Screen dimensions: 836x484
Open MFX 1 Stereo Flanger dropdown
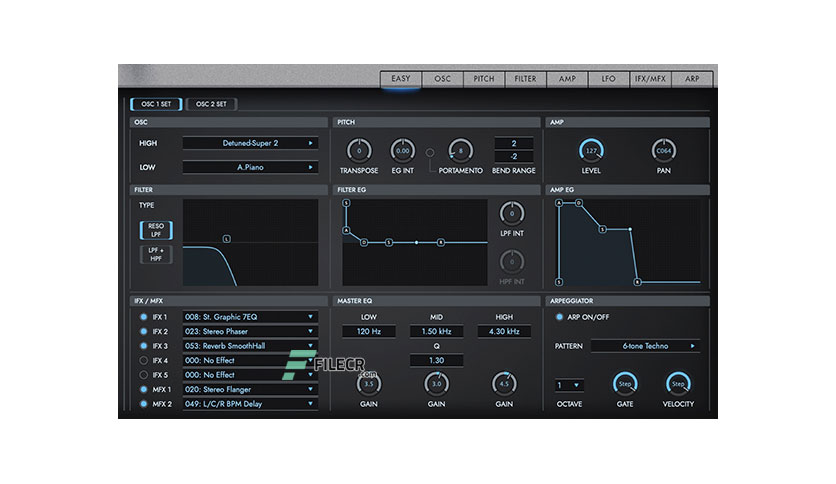[x=250, y=390]
